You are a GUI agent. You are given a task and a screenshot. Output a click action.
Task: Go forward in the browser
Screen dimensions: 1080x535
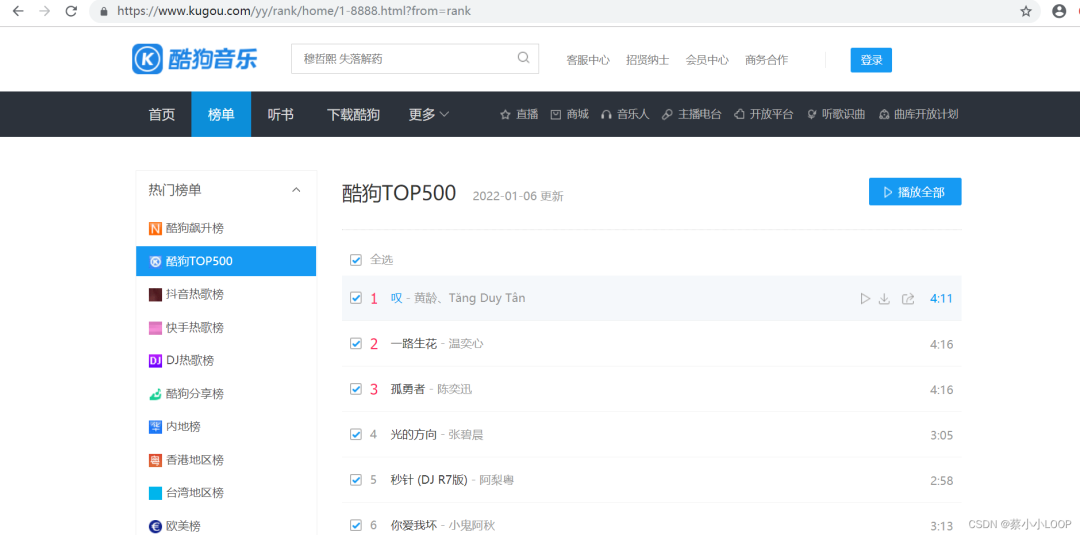(x=45, y=12)
